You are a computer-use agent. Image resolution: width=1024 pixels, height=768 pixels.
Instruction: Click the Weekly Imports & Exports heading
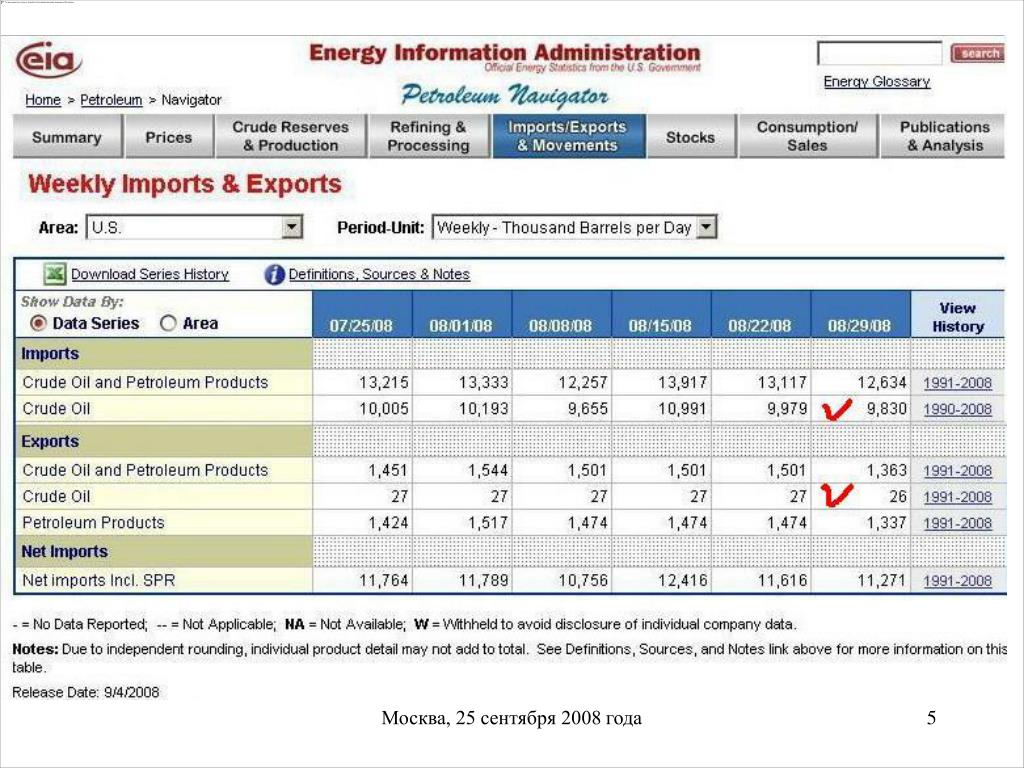pyautogui.click(x=185, y=184)
